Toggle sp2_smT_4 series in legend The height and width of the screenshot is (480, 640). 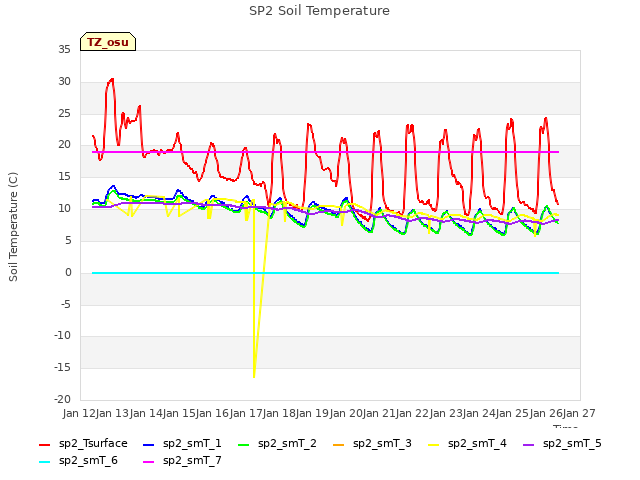click(467, 444)
